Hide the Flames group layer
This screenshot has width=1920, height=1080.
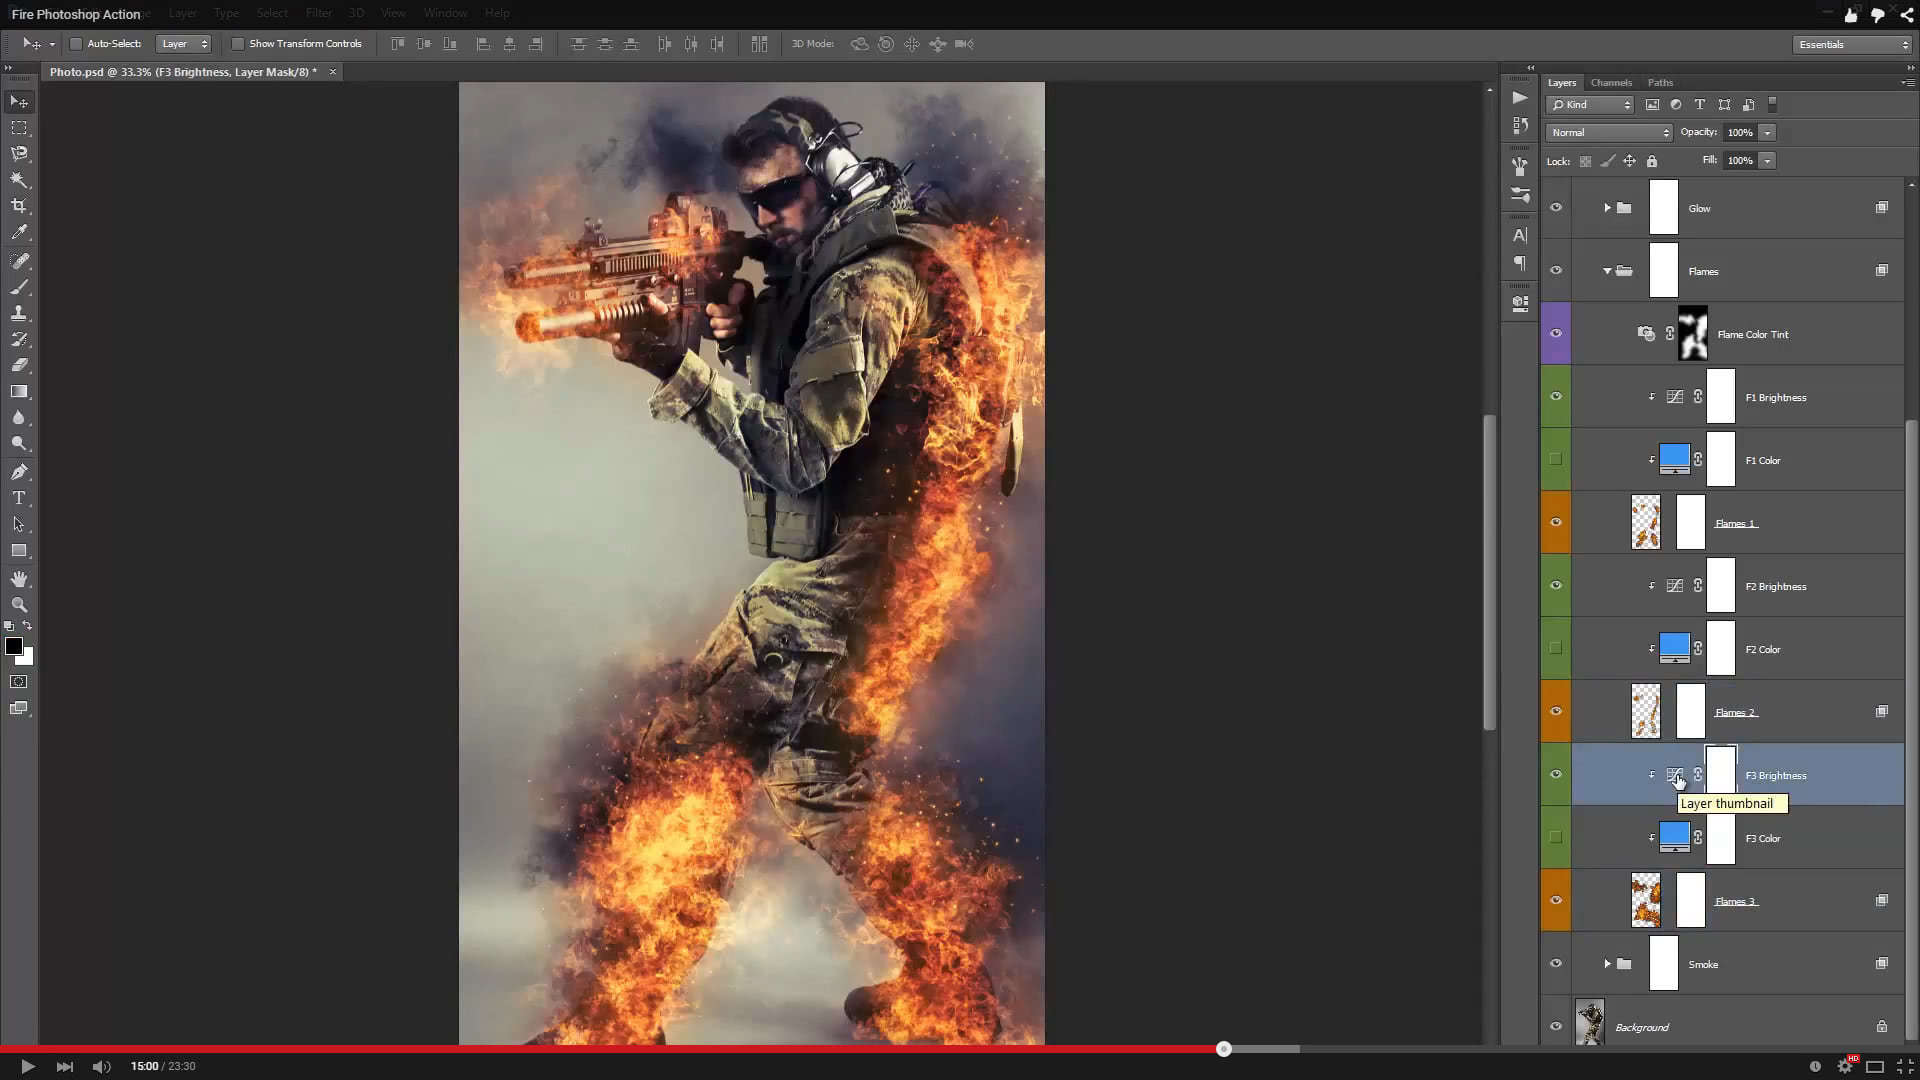(x=1556, y=270)
